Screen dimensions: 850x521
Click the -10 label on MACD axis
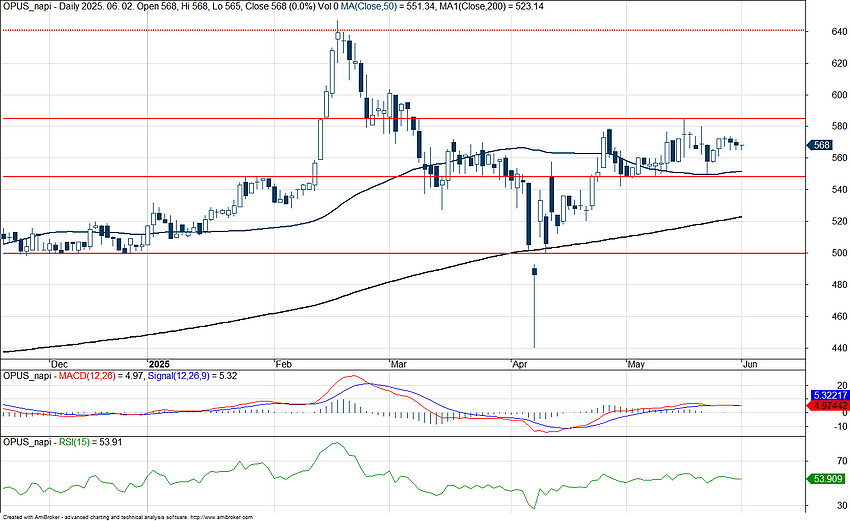[841, 427]
